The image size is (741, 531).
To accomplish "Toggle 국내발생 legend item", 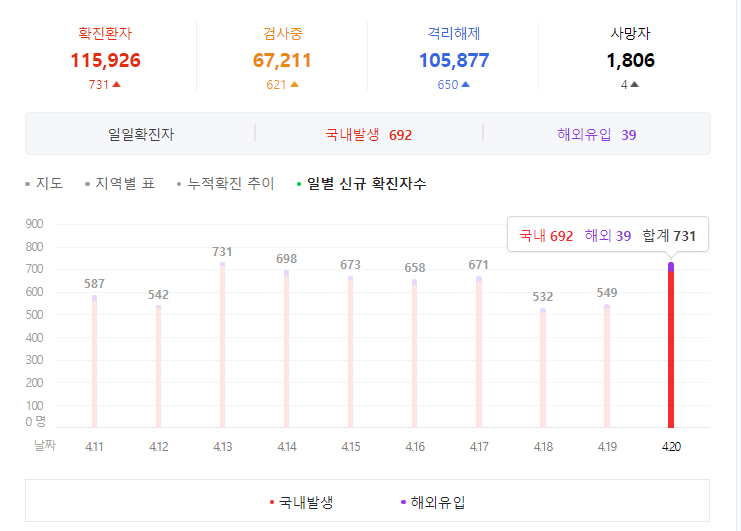I will pyautogui.click(x=302, y=502).
